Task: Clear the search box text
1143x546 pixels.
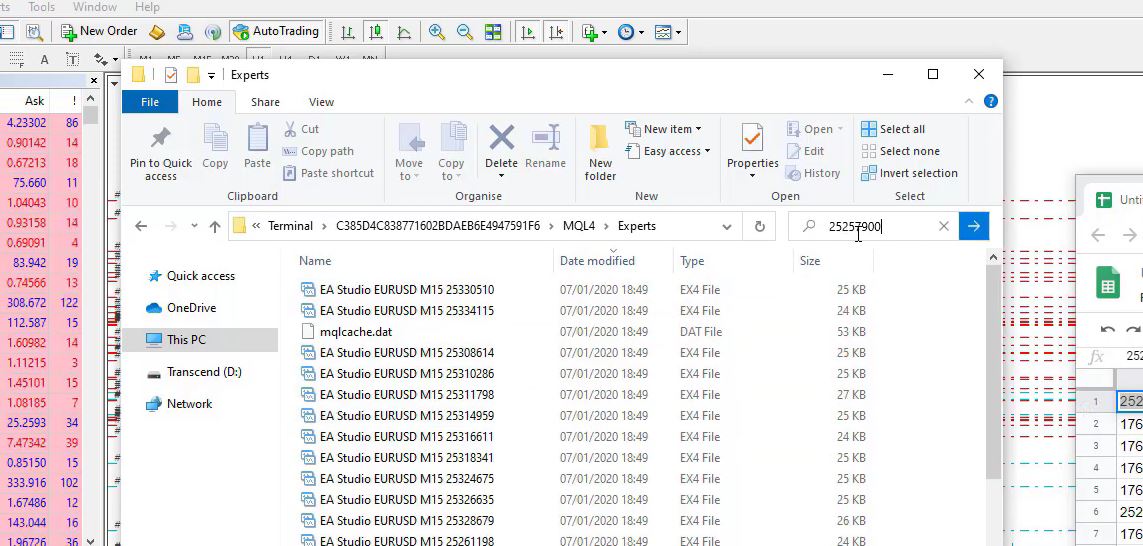Action: tap(943, 226)
